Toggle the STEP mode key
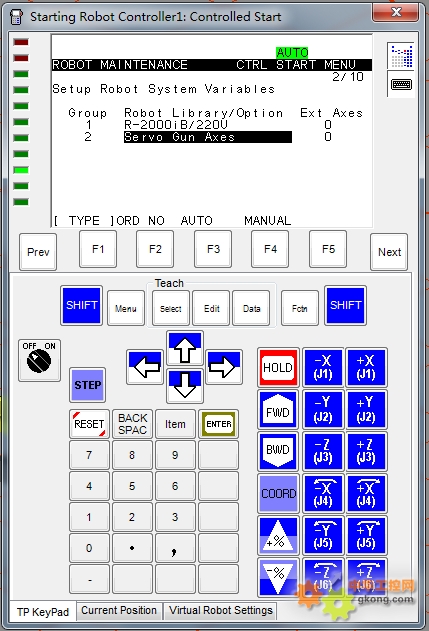The height and width of the screenshot is (631, 429). tap(87, 385)
